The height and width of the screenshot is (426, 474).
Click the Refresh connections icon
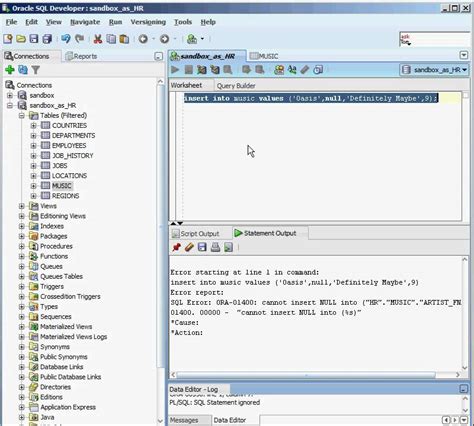point(23,70)
